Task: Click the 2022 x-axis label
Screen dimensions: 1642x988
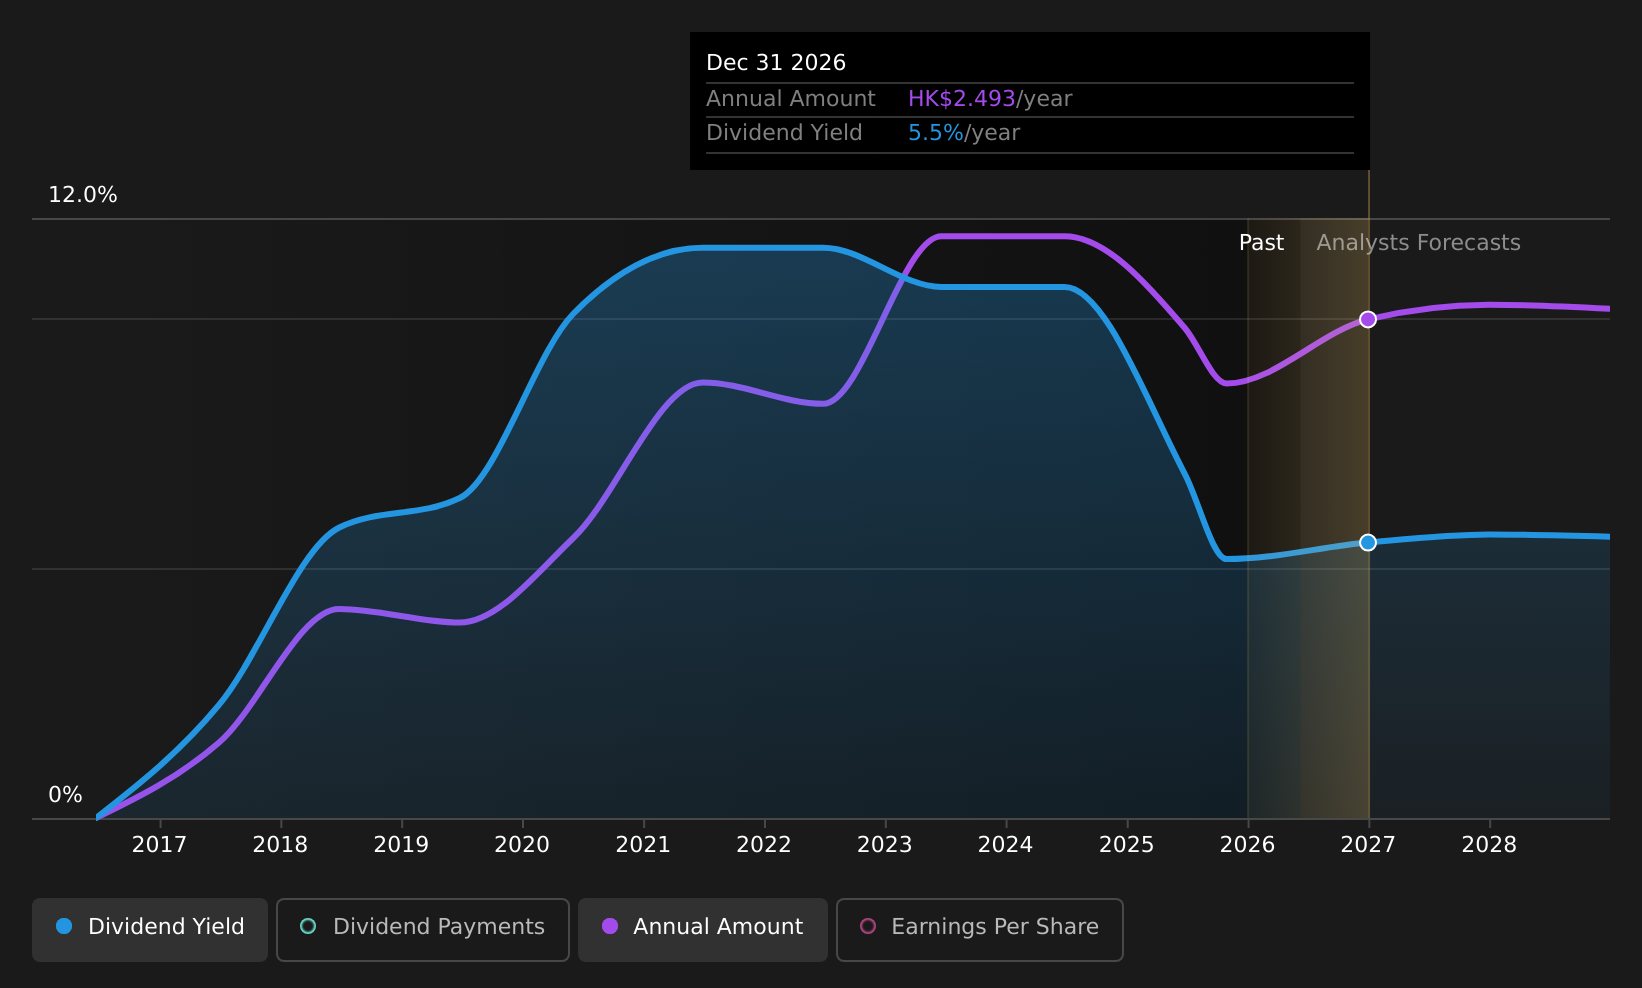Action: (764, 845)
